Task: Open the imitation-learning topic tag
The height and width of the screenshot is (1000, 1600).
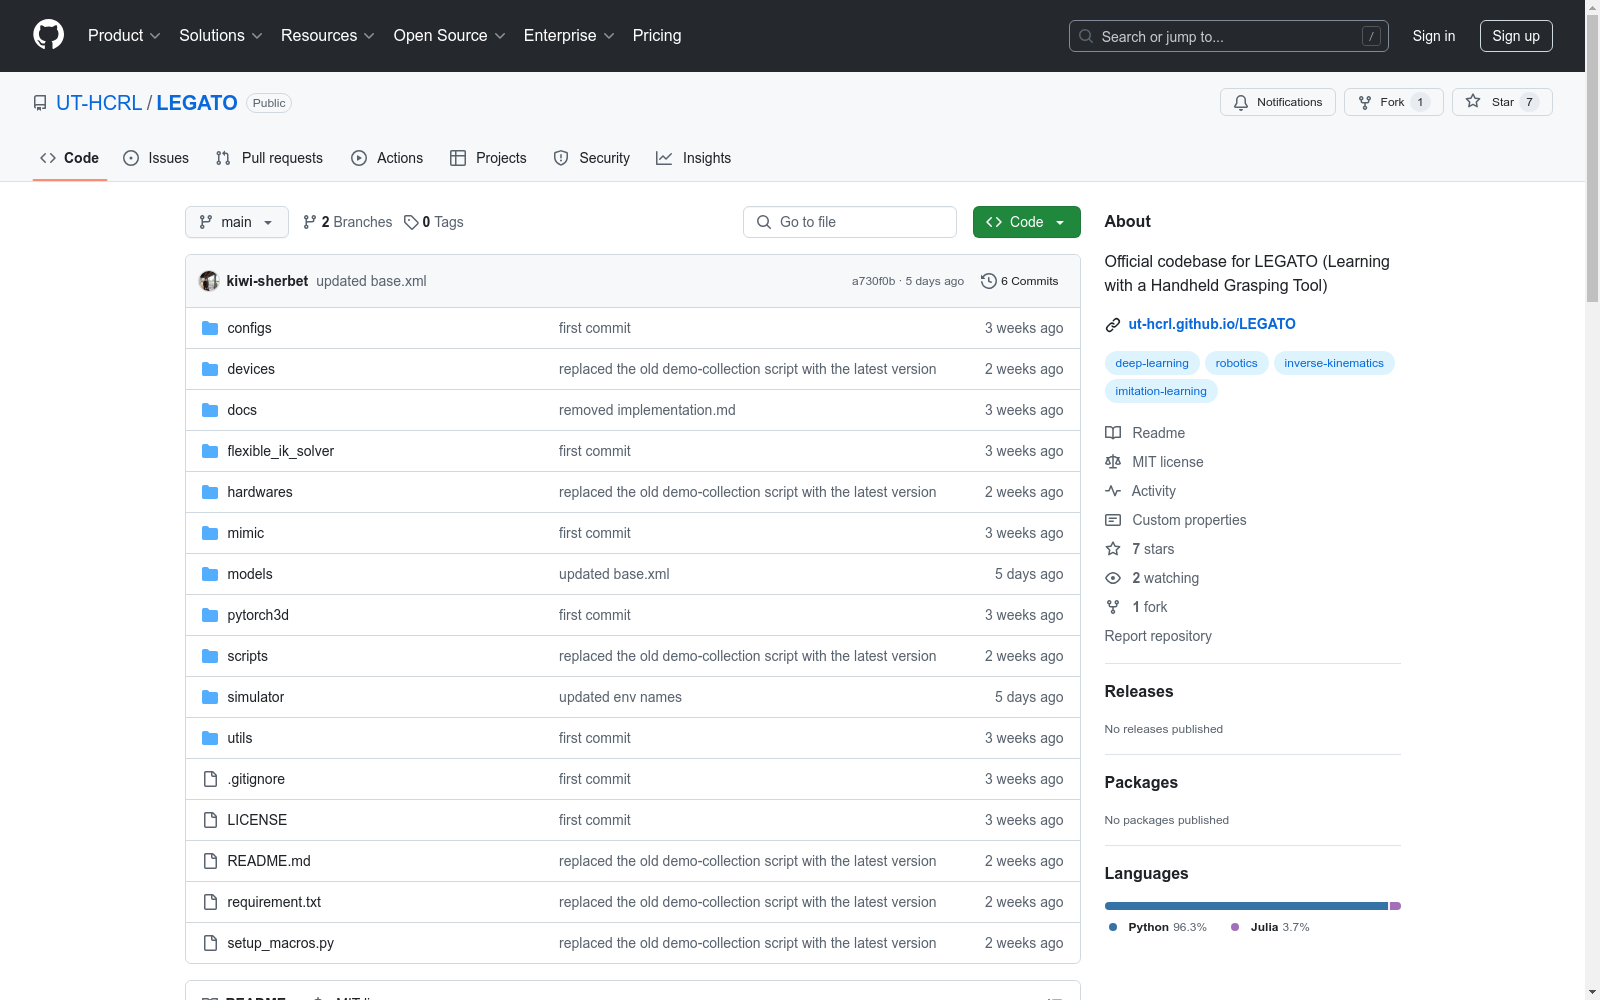Action: pos(1161,391)
